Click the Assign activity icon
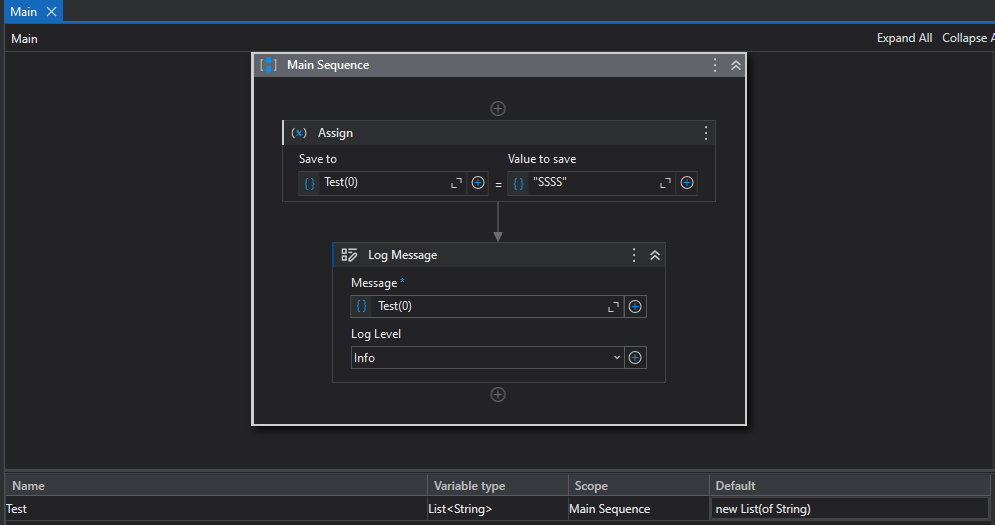This screenshot has width=995, height=525. click(x=299, y=133)
